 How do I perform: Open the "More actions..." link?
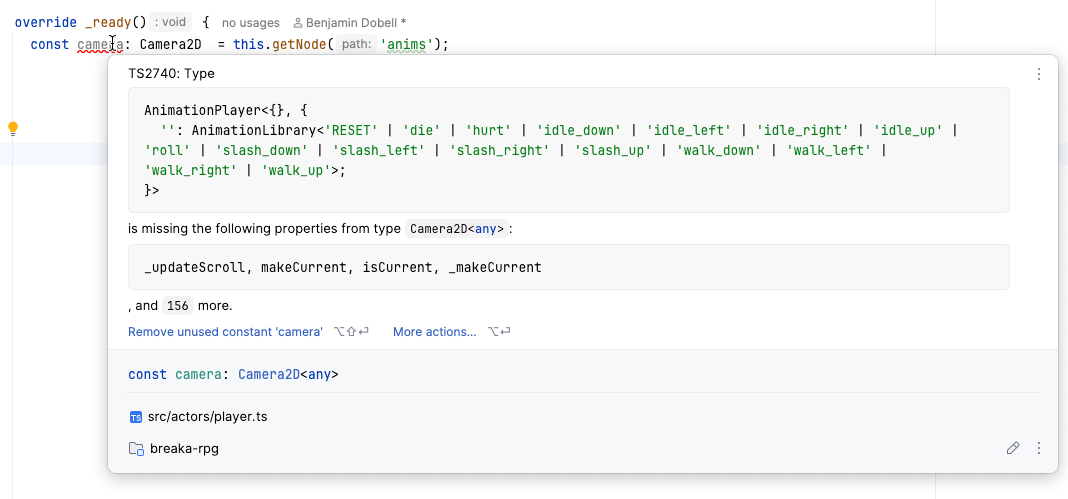[434, 331]
